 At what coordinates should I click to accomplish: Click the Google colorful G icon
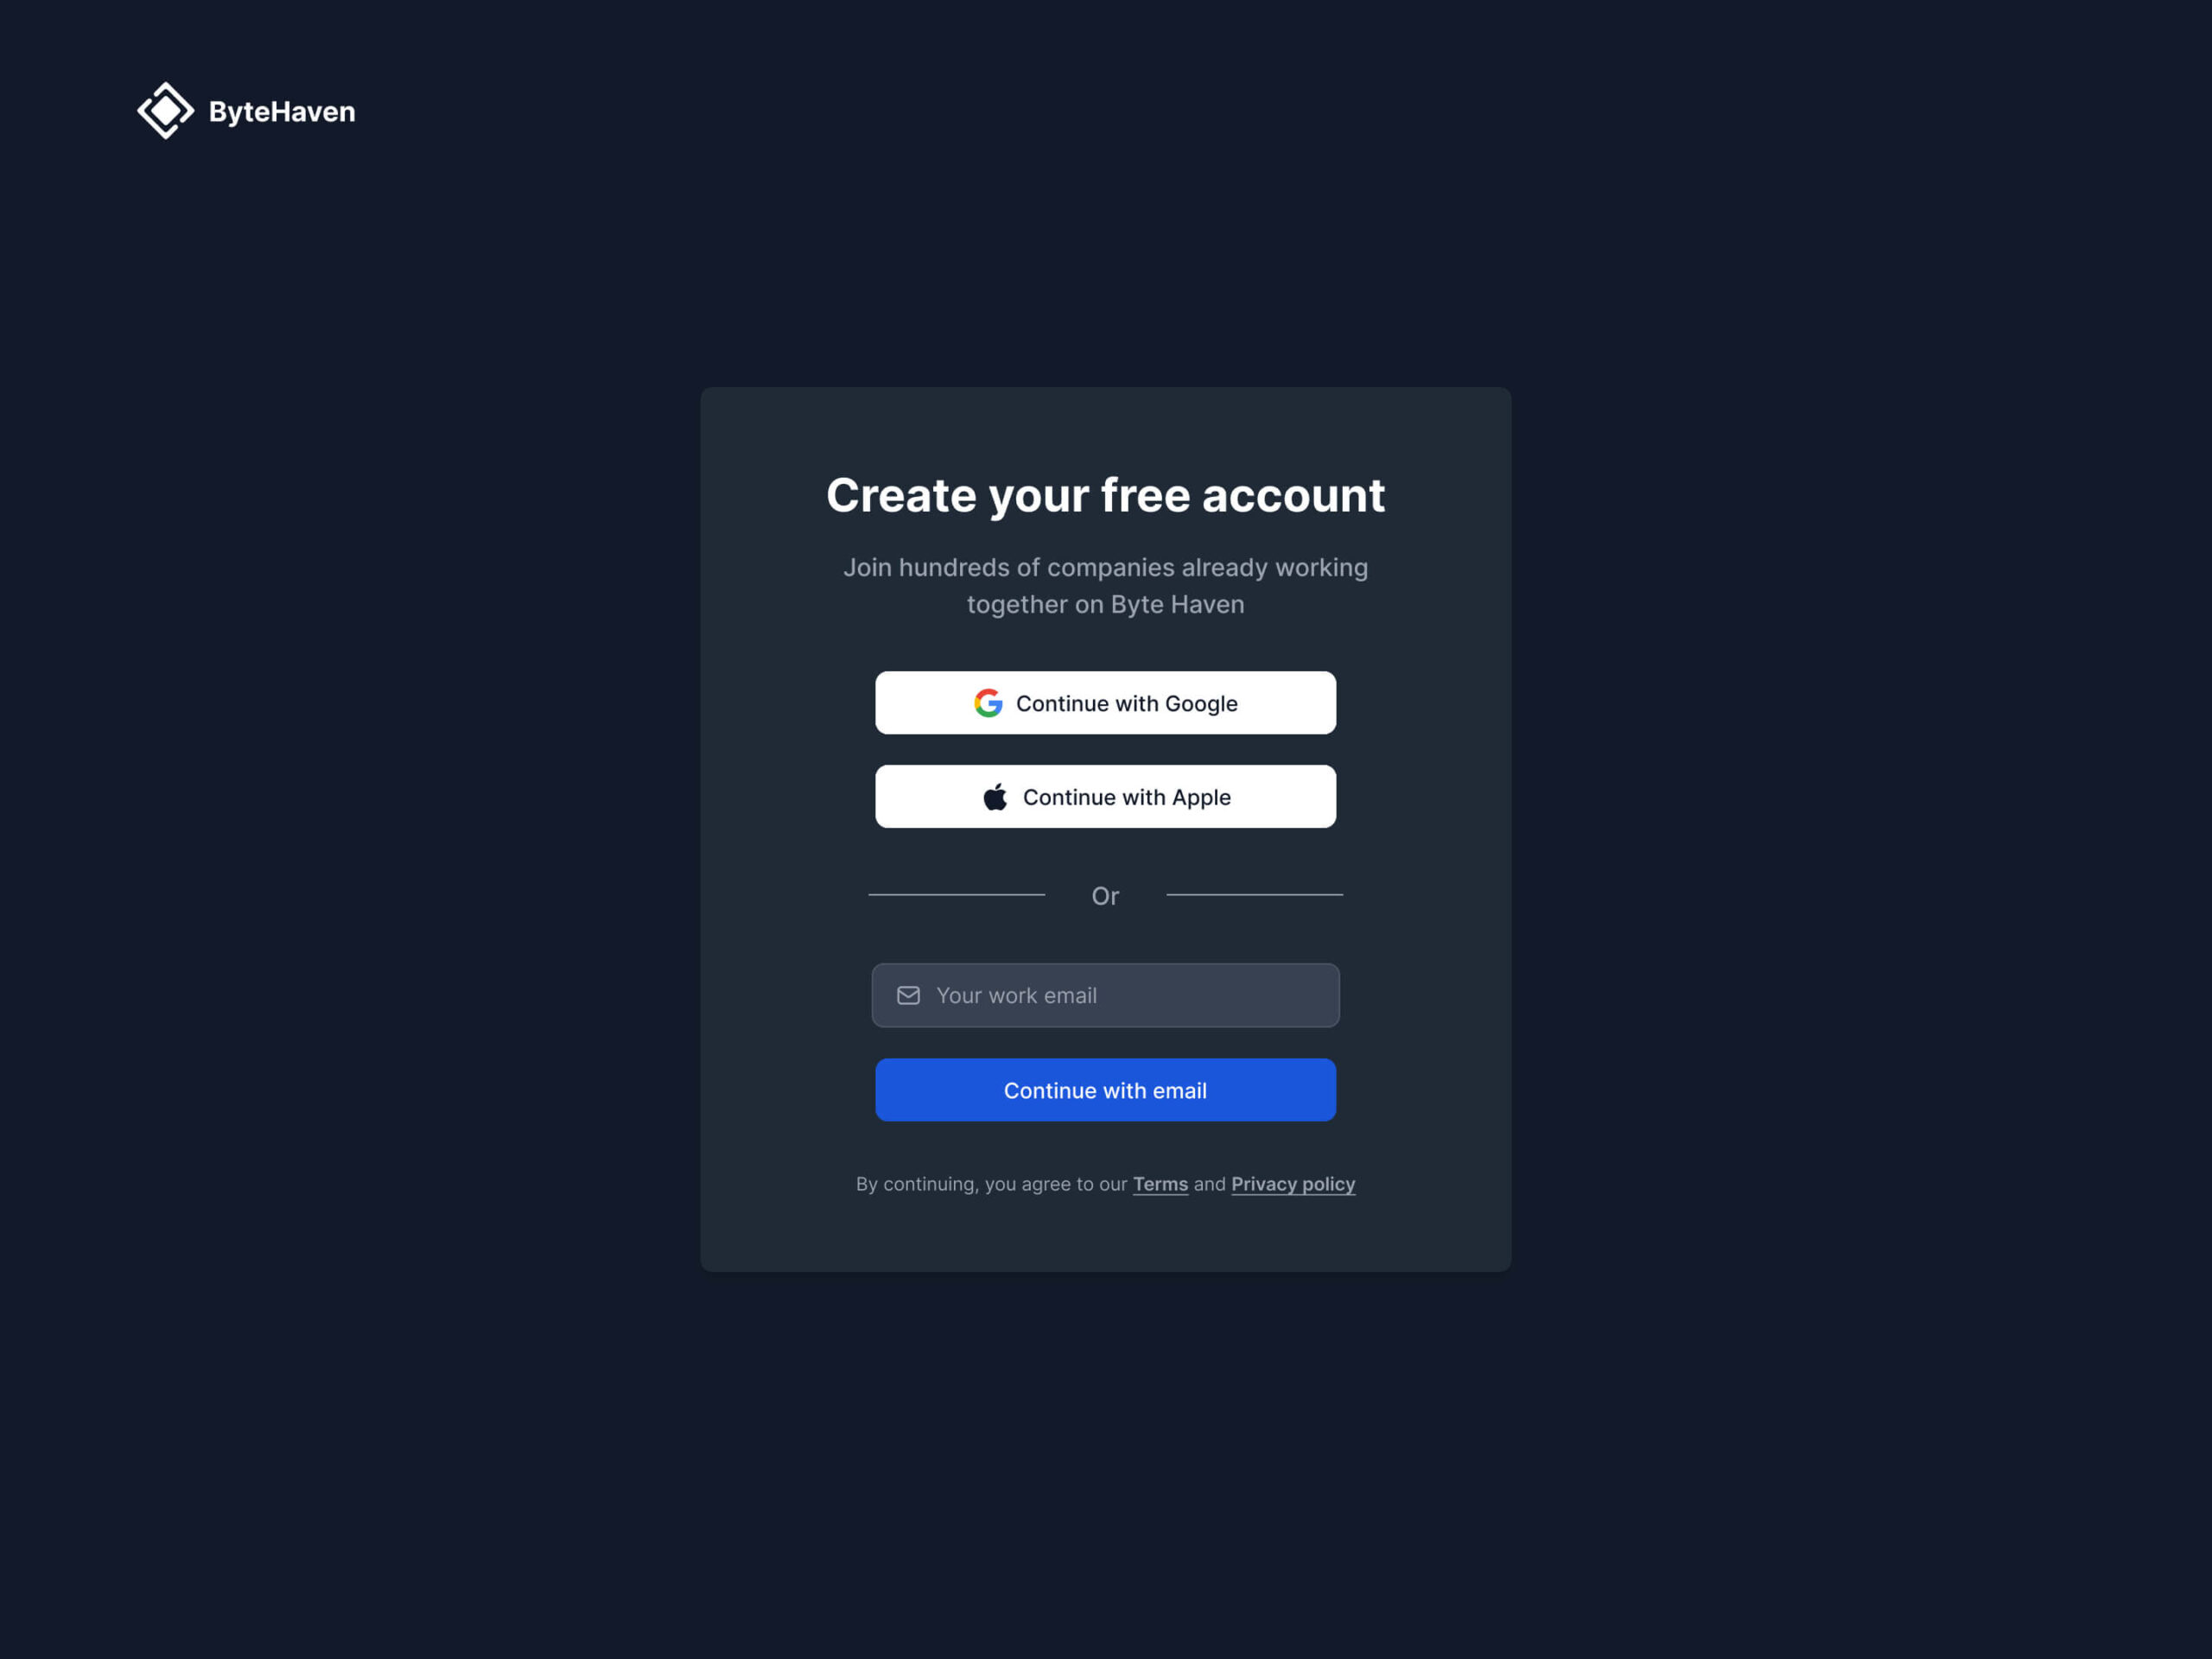coord(988,702)
